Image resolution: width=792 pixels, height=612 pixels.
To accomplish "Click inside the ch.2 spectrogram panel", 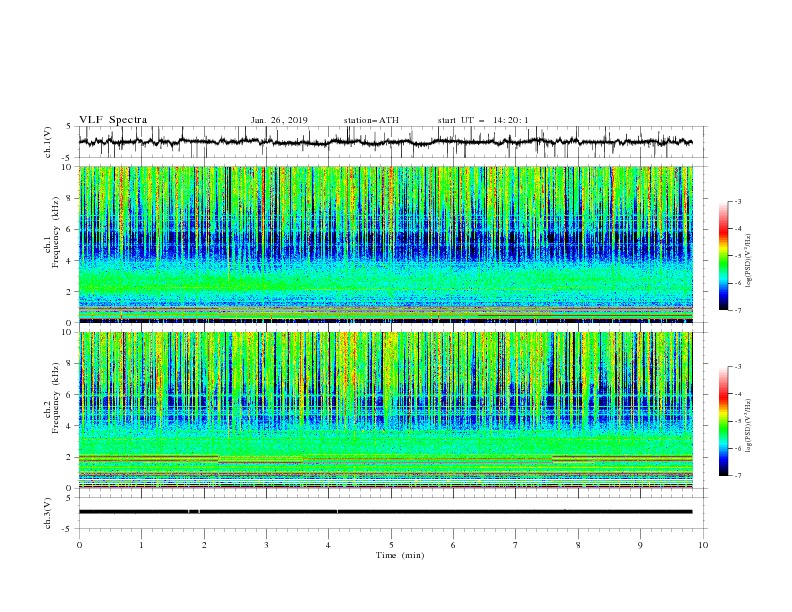I will click(x=386, y=410).
